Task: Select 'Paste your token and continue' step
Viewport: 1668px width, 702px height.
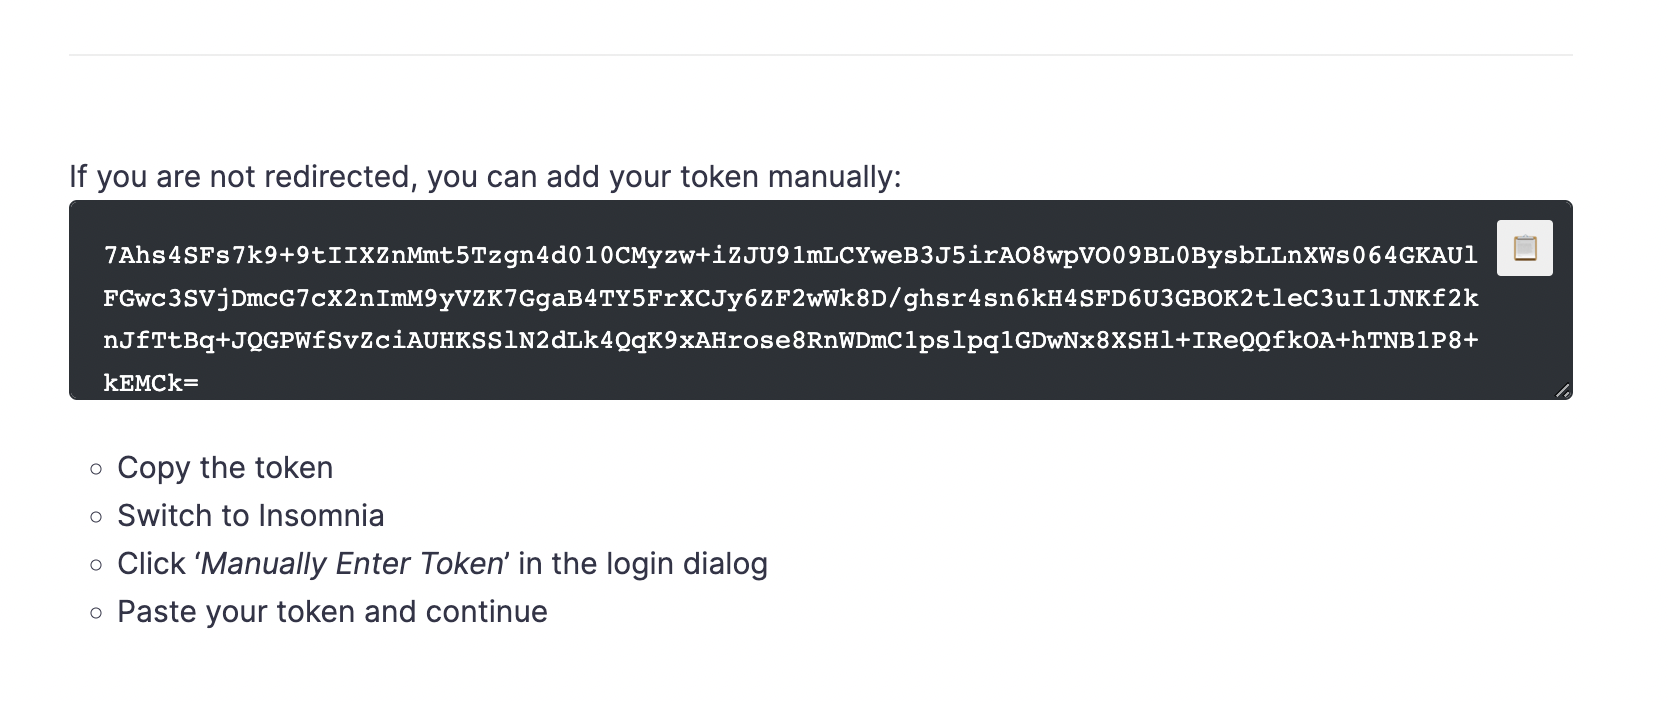Action: tap(332, 612)
